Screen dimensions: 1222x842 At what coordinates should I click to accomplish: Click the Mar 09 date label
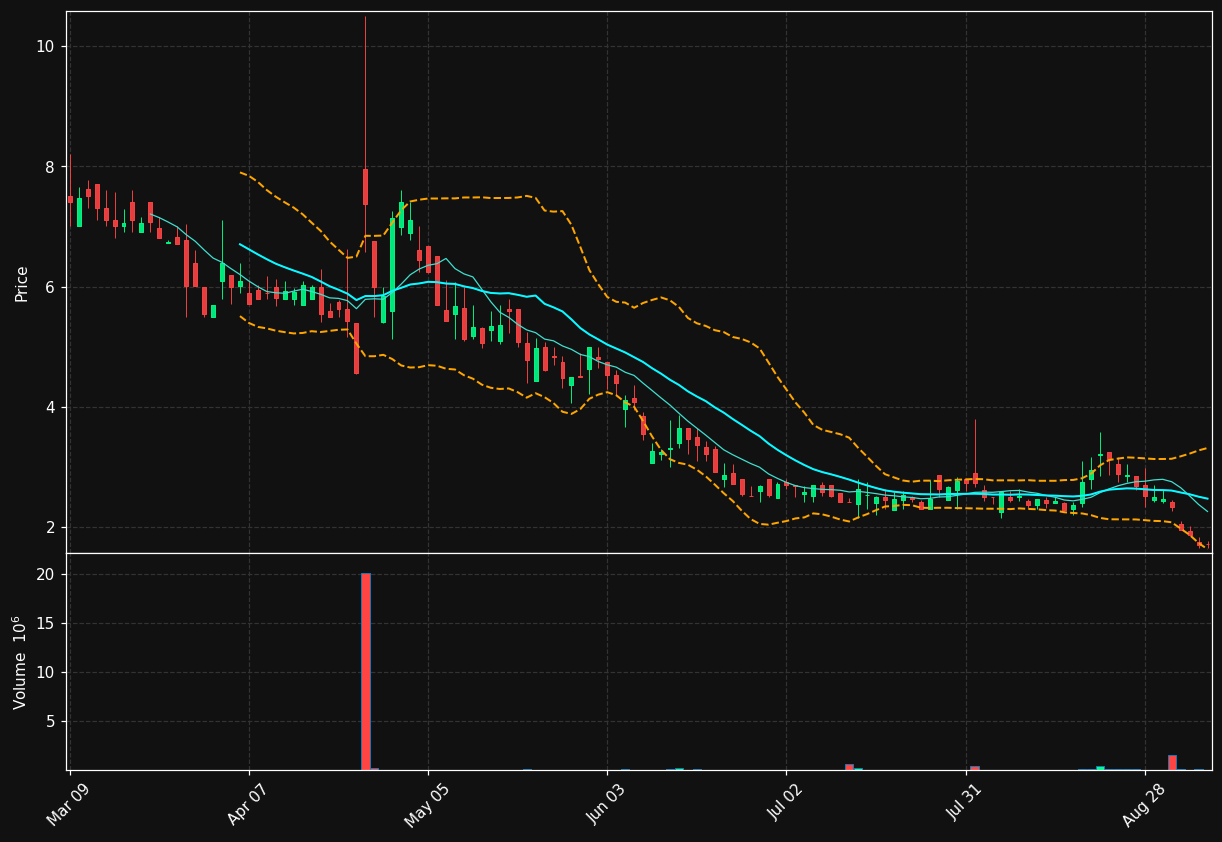click(x=71, y=803)
